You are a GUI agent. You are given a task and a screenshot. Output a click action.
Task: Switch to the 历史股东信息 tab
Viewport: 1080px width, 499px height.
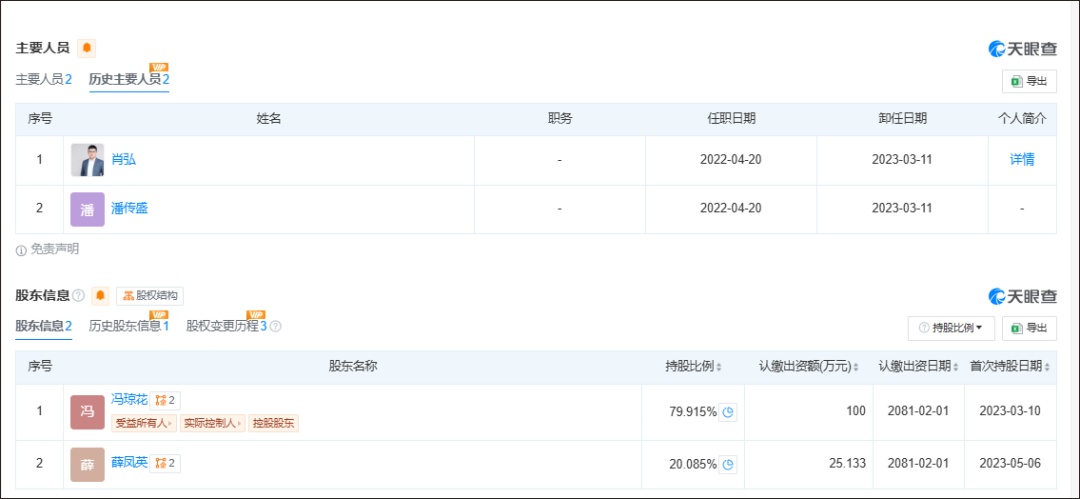(128, 326)
